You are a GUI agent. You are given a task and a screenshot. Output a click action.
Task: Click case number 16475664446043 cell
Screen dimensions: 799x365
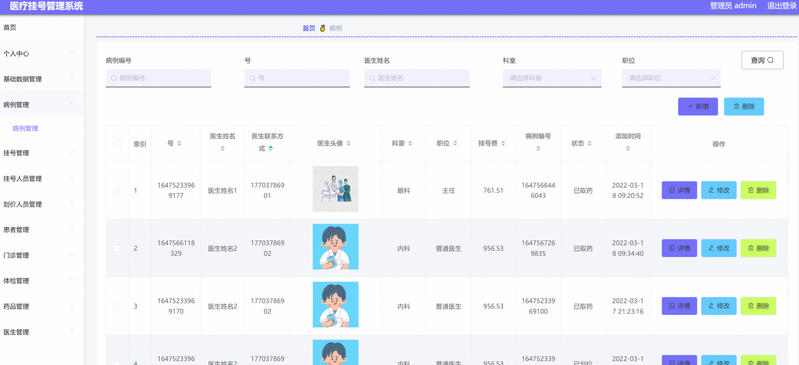(538, 191)
